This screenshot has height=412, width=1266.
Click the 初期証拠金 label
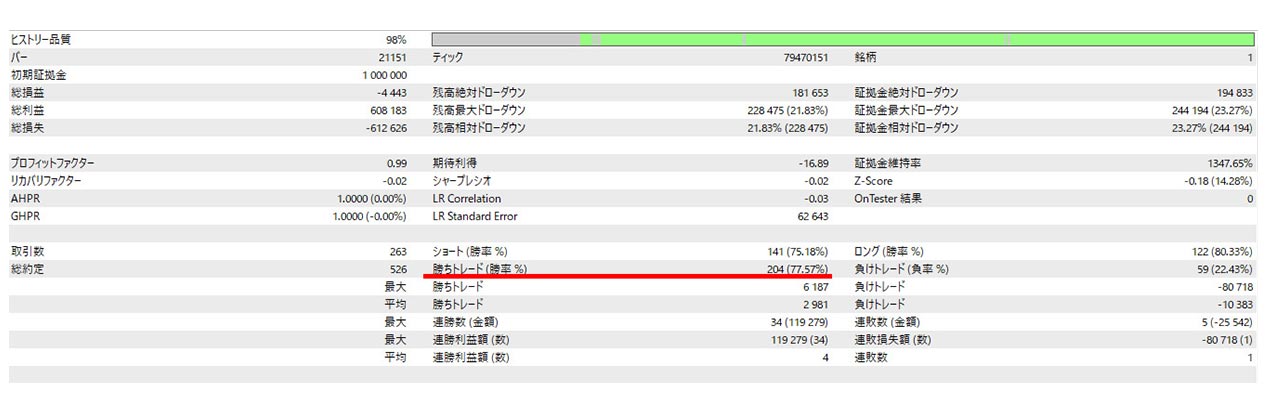(x=38, y=75)
